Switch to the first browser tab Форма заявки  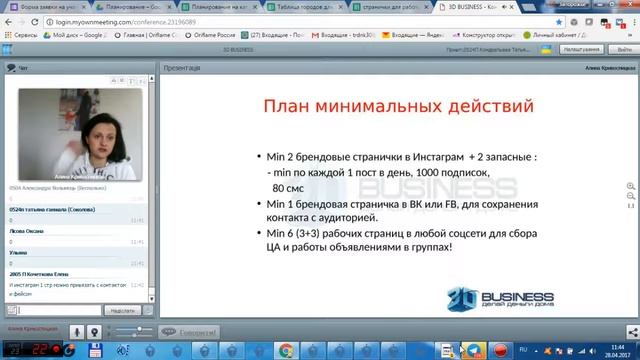point(48,7)
